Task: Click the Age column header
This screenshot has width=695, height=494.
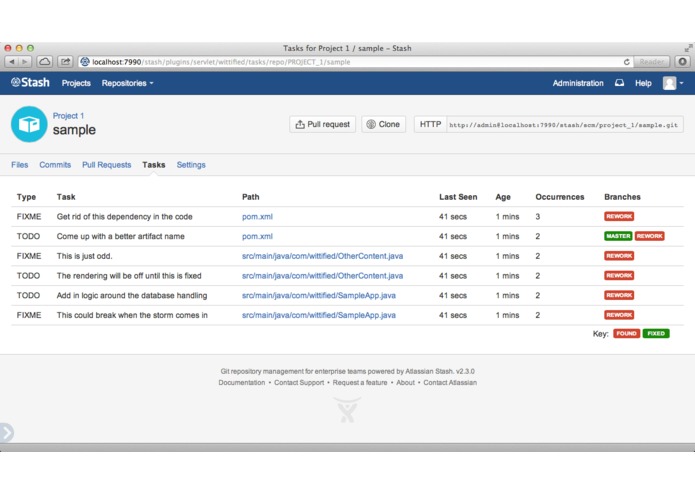Action: click(503, 197)
